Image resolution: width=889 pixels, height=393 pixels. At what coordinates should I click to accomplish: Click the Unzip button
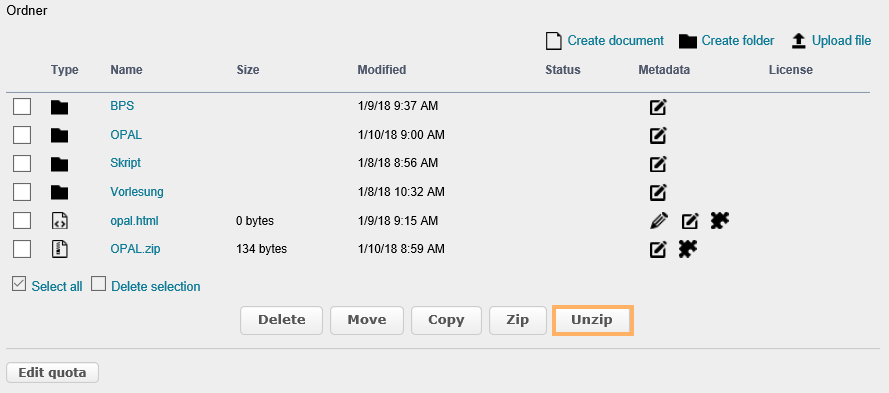[592, 320]
